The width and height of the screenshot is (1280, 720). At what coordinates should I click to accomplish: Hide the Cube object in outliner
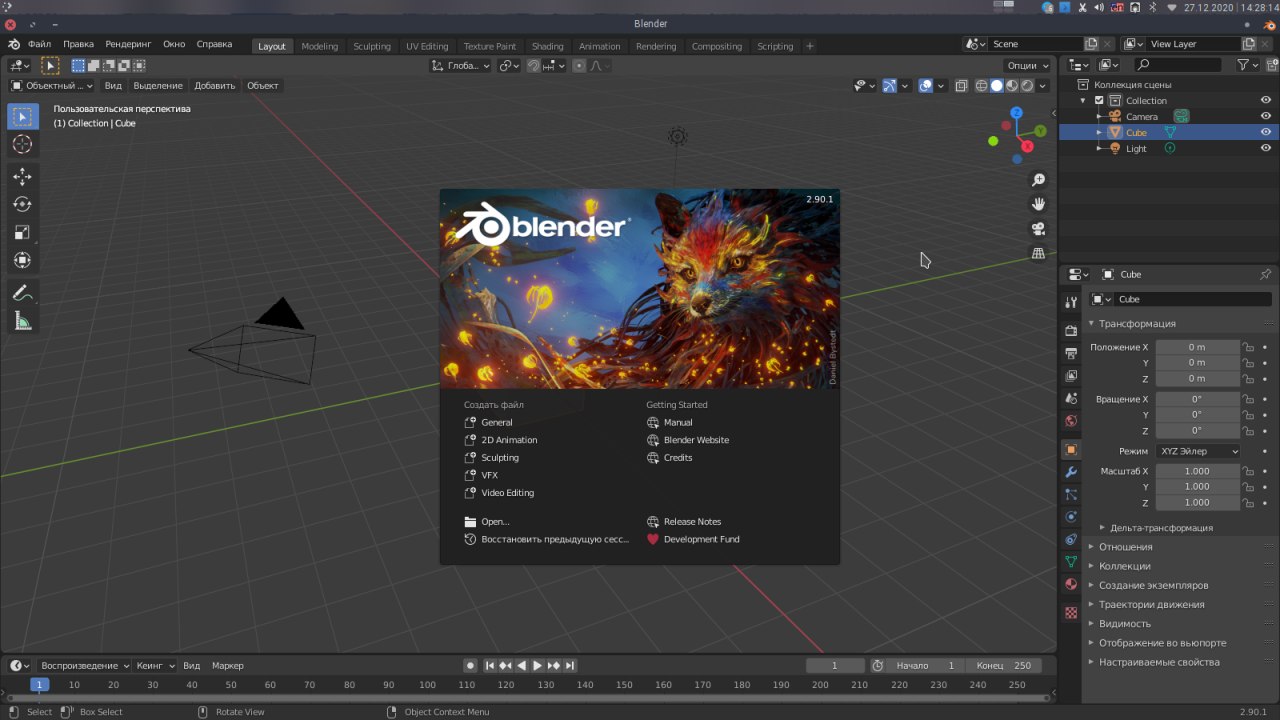(1265, 132)
